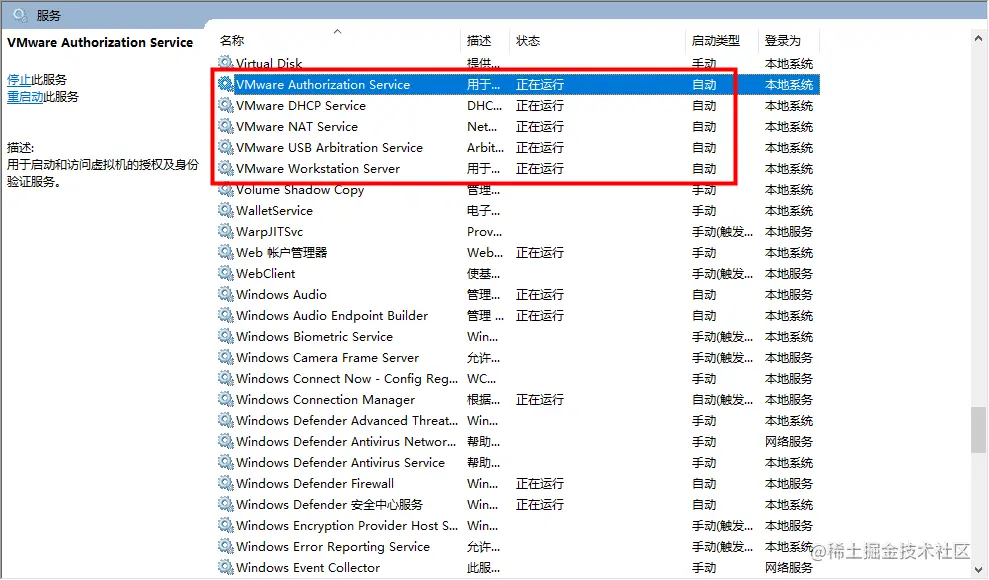Click the gear icon of Windows Camera Frame Server
989x580 pixels.
point(226,357)
